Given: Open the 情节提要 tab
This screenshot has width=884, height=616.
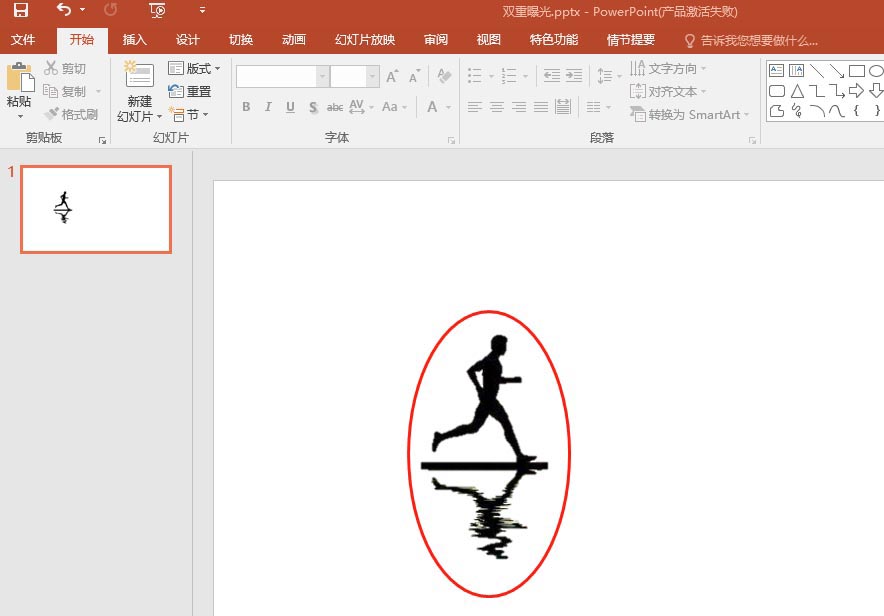Looking at the screenshot, I should (x=631, y=40).
